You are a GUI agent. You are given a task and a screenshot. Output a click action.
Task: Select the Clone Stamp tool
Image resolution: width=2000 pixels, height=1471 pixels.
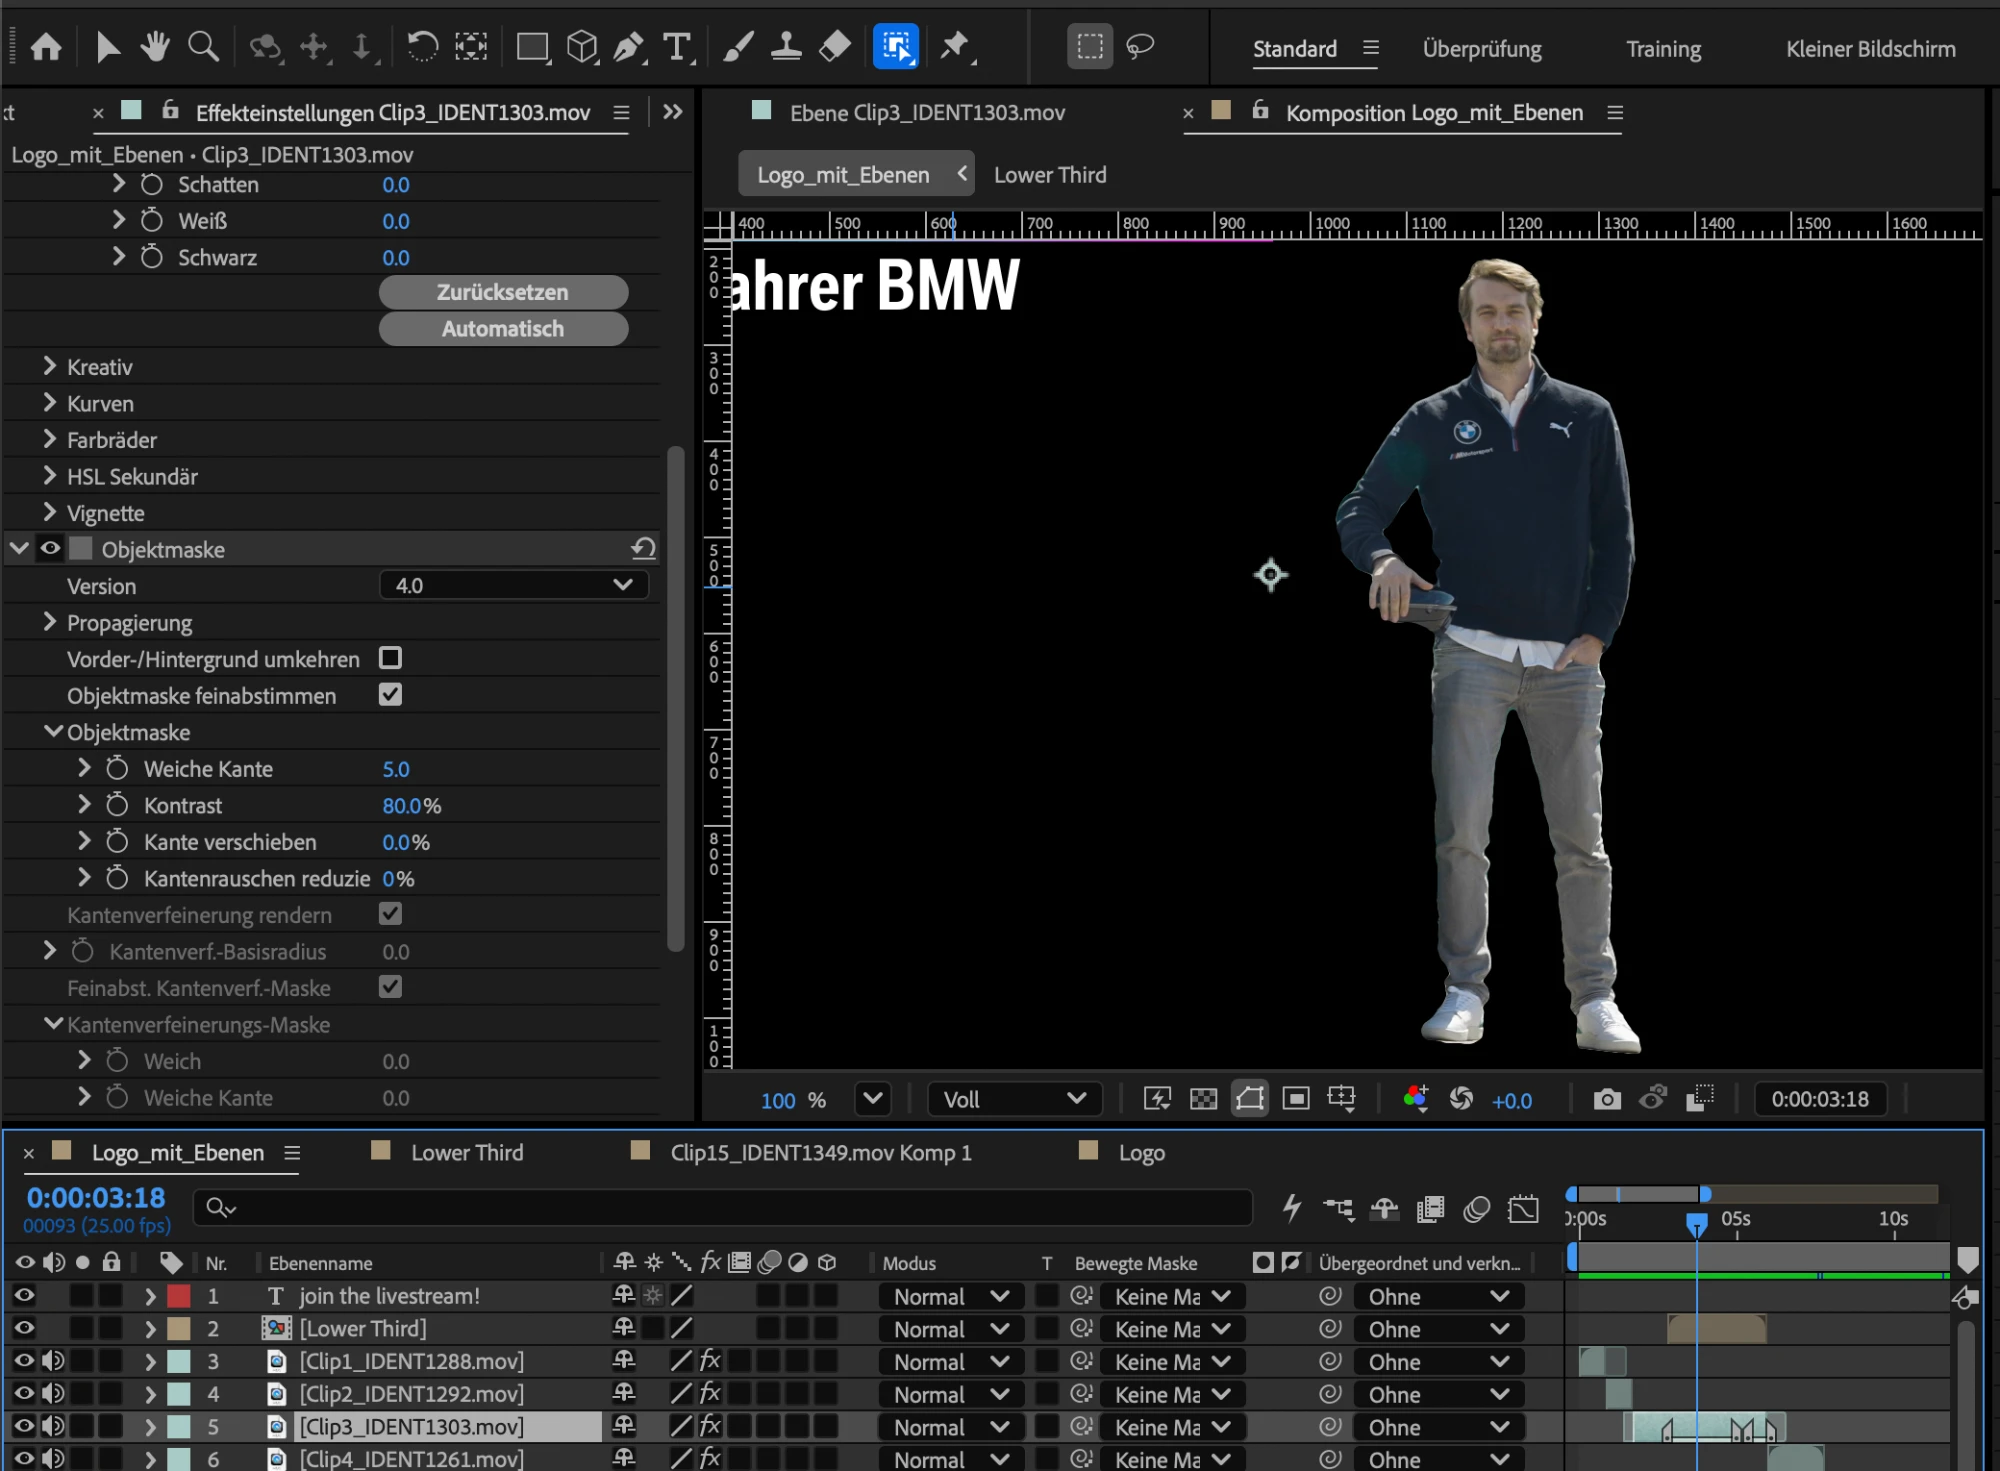pyautogui.click(x=786, y=47)
